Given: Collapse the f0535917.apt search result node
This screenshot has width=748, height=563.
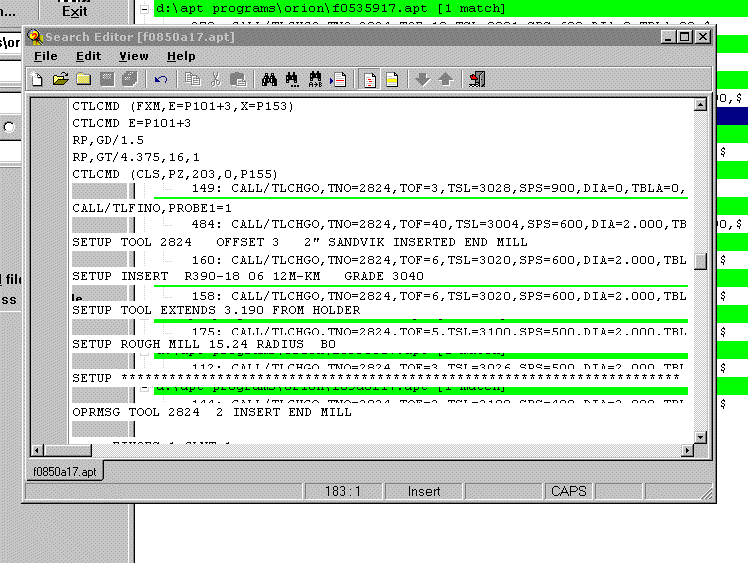Looking at the screenshot, I should pos(146,8).
